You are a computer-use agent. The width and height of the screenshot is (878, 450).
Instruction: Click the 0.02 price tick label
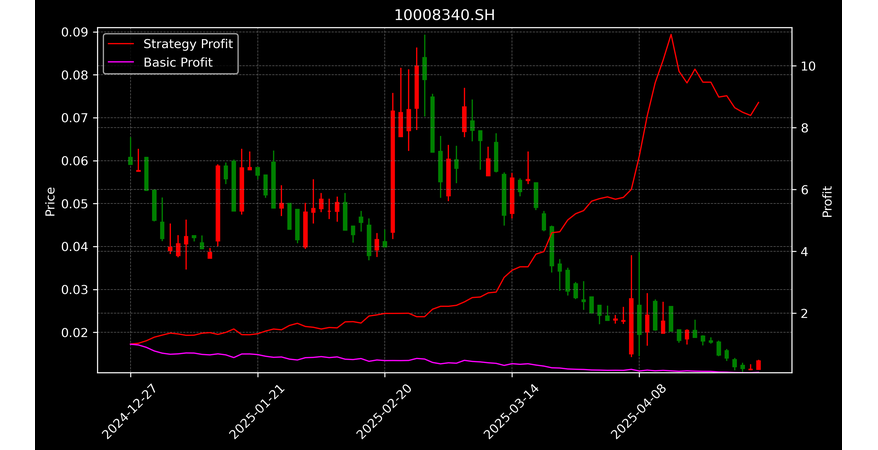tap(75, 332)
